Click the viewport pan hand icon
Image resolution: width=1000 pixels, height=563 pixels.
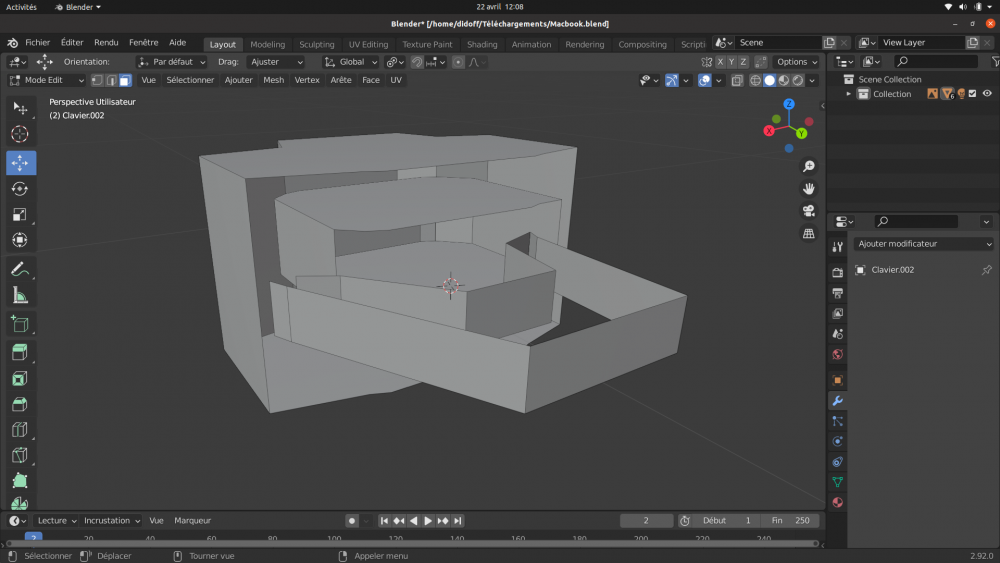[x=809, y=189]
